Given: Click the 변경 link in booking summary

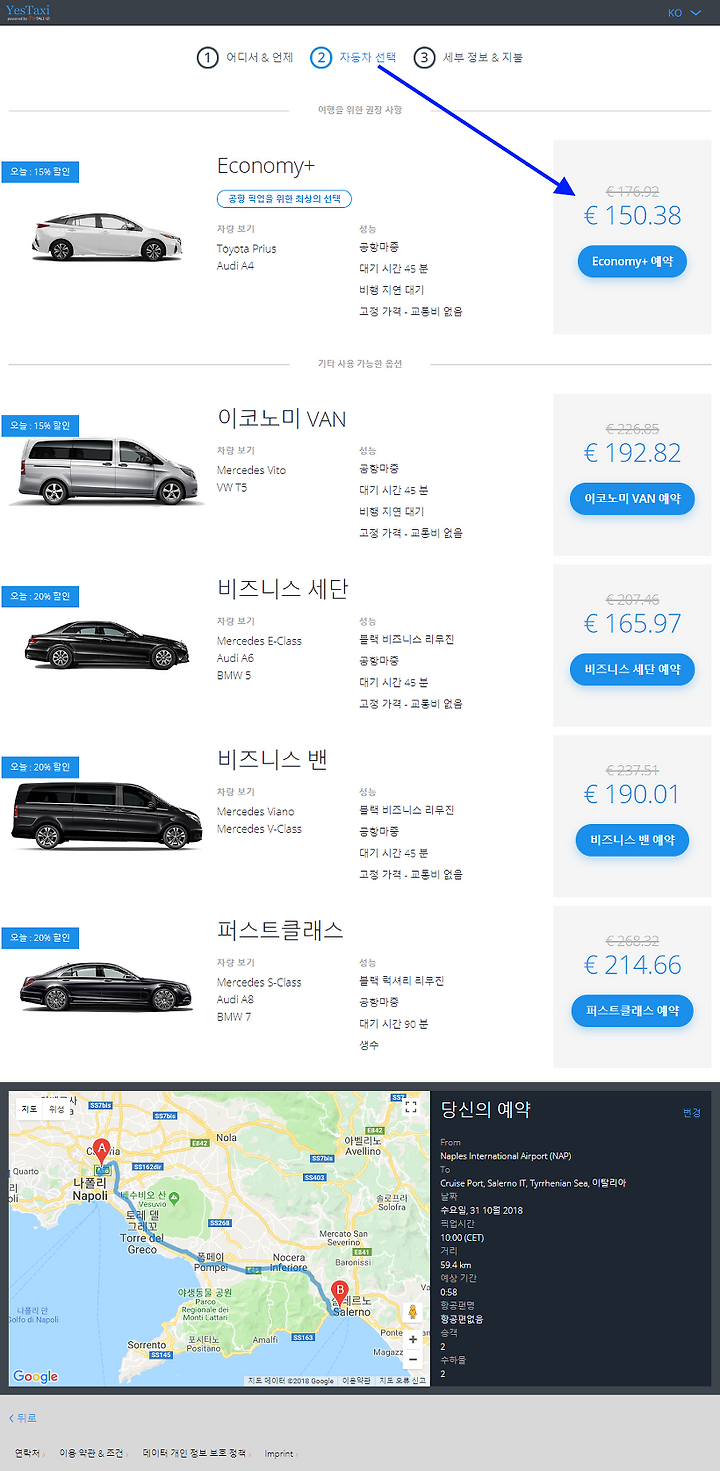Looking at the screenshot, I should pos(692,1112).
